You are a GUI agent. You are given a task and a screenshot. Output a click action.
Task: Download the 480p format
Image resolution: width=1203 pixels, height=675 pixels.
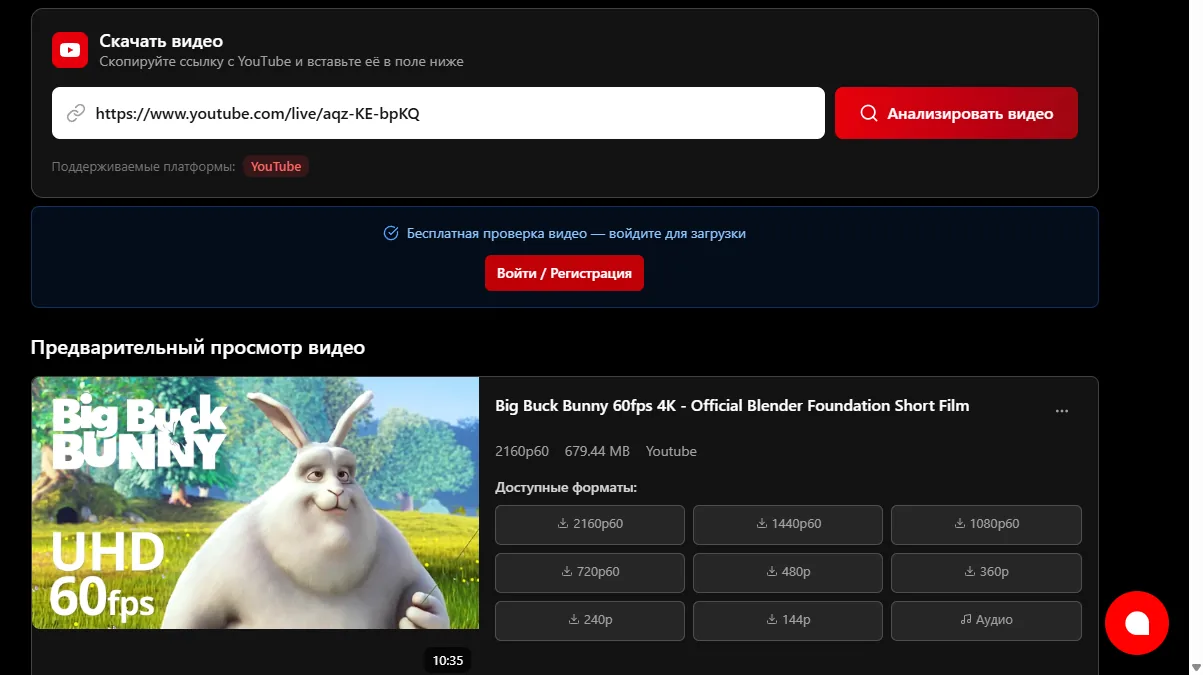[788, 572]
